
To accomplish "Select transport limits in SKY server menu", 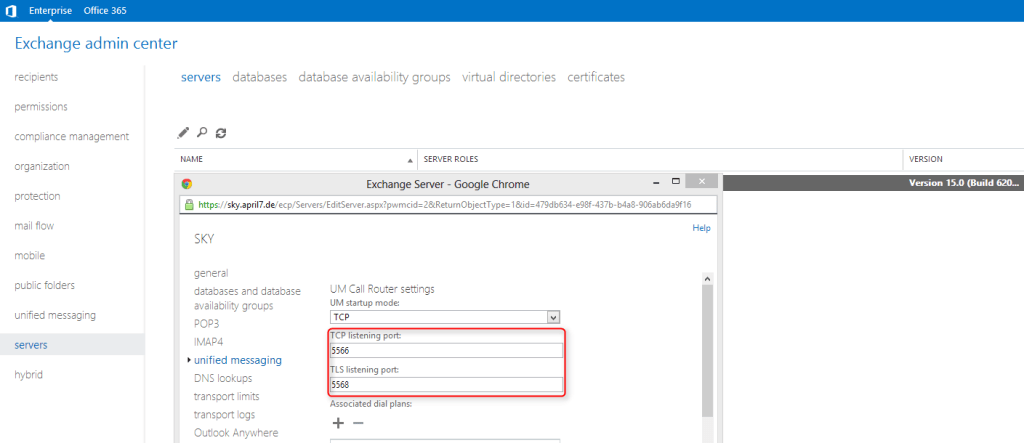I will pos(227,397).
